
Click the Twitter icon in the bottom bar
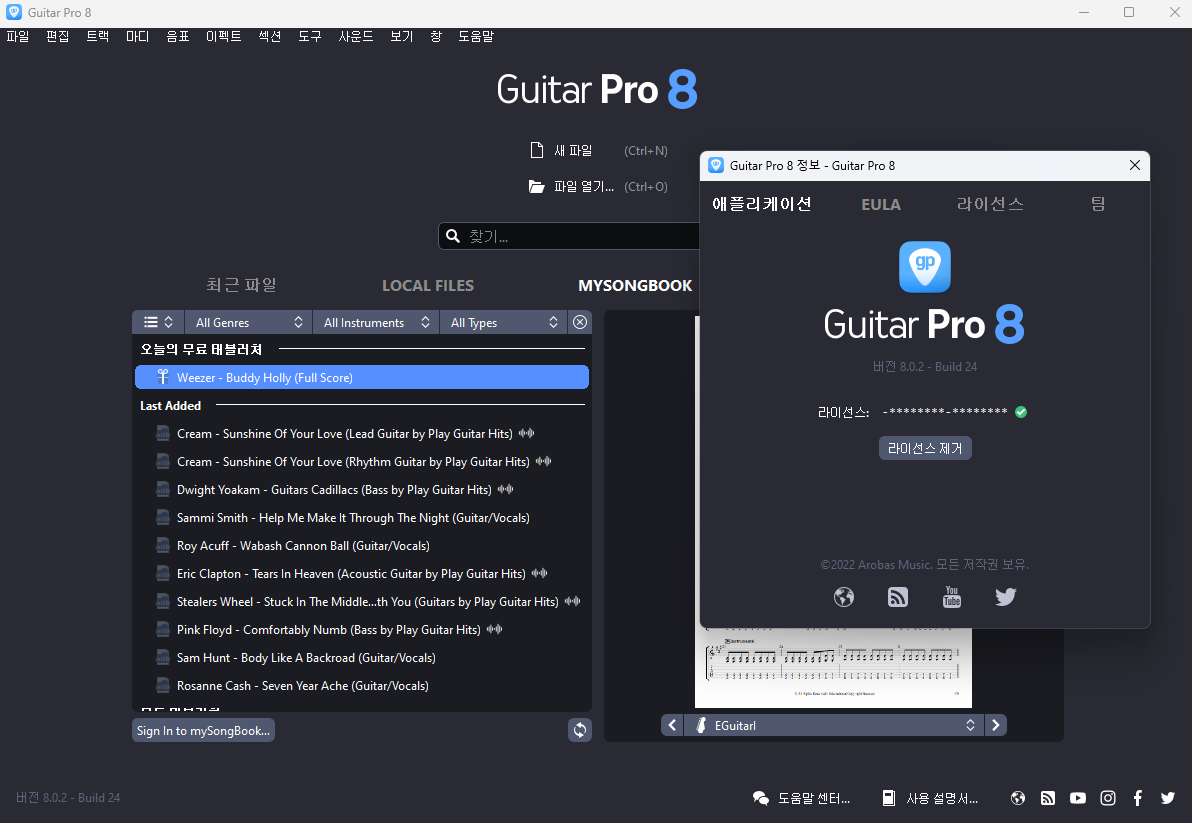click(x=1168, y=798)
